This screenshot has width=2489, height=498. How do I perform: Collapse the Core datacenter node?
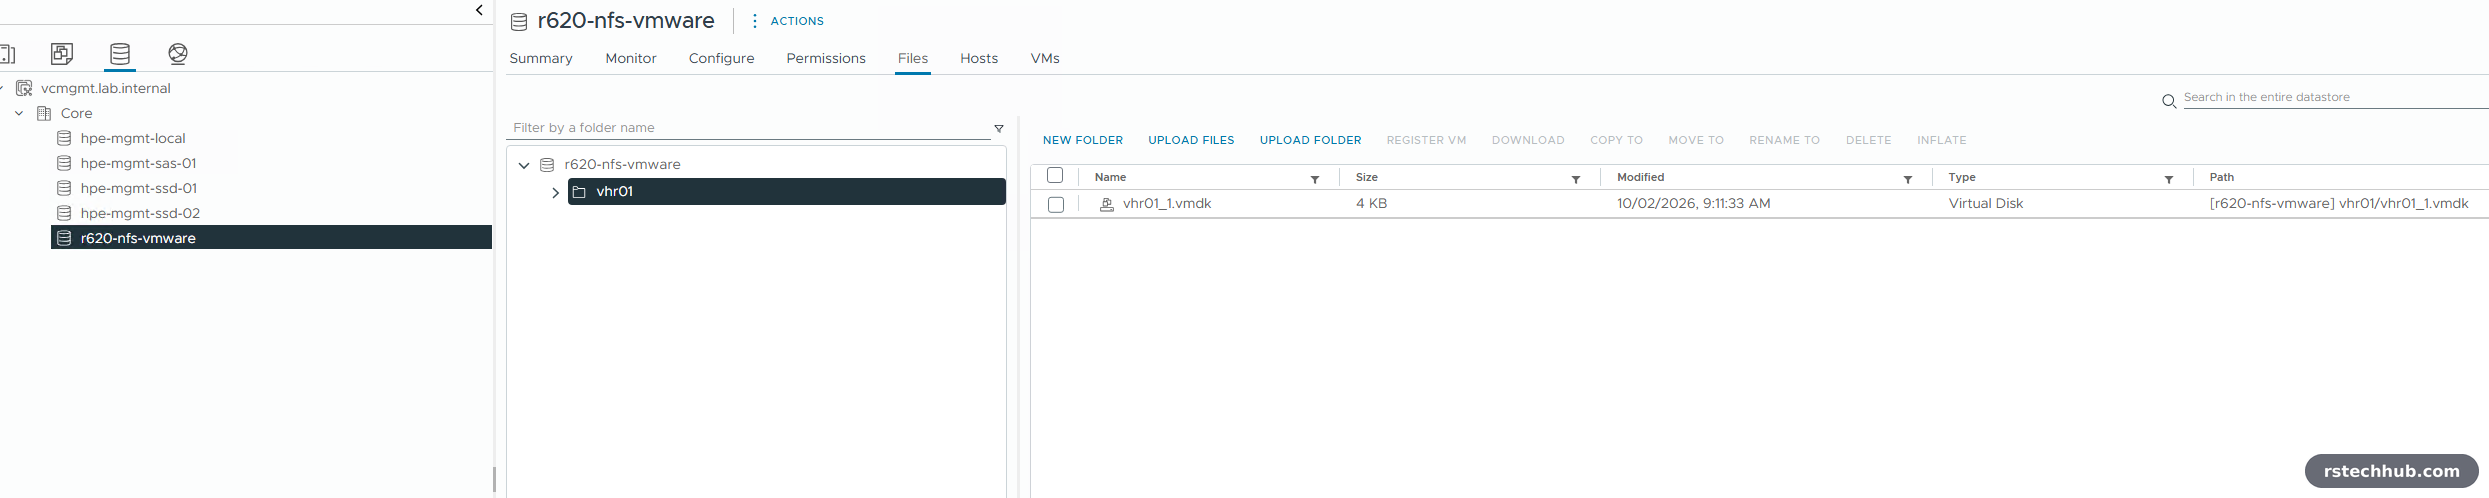pos(19,113)
